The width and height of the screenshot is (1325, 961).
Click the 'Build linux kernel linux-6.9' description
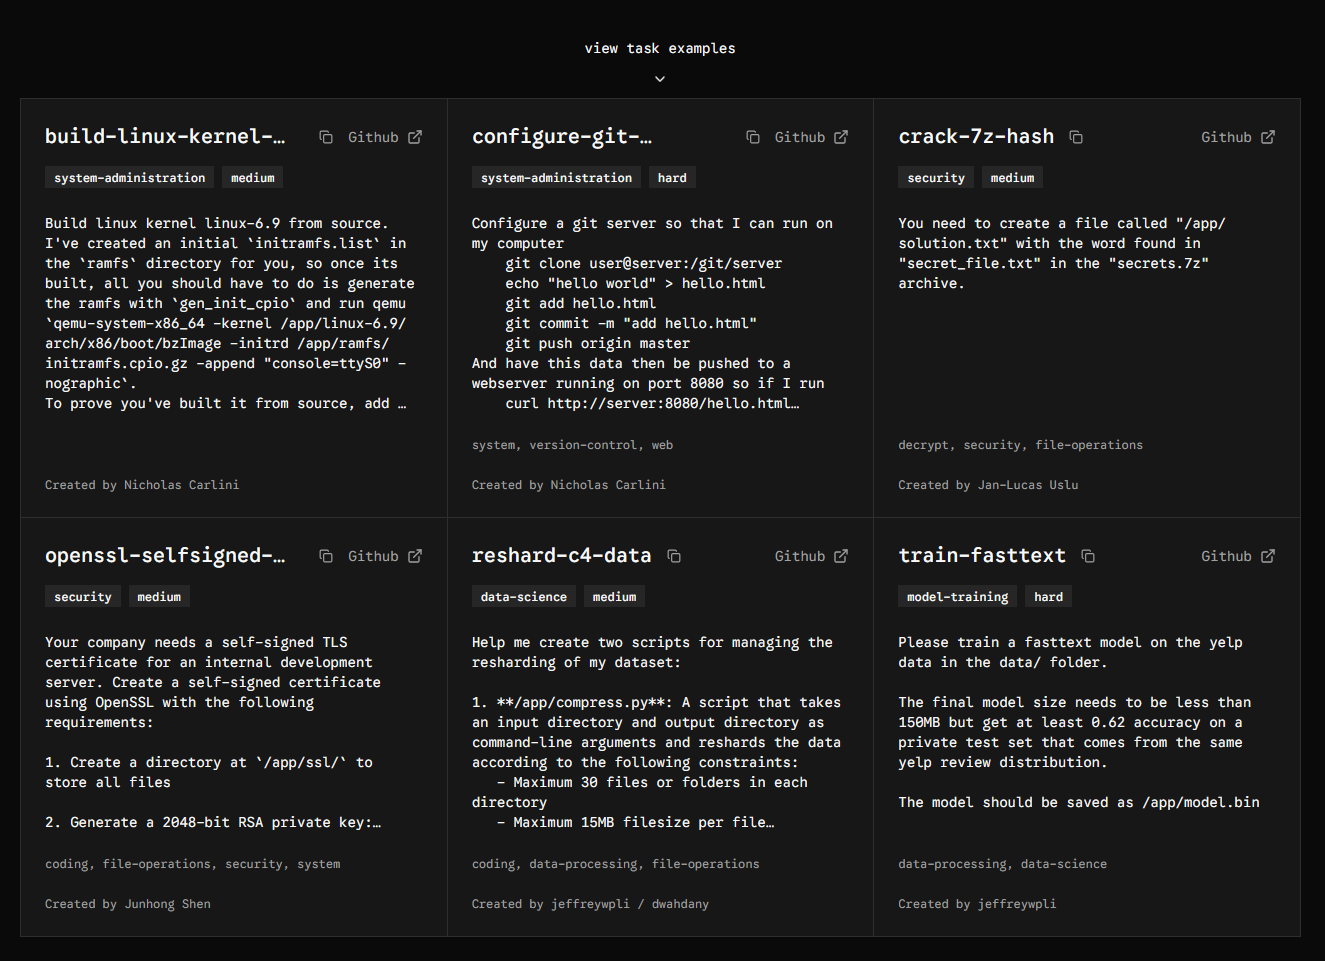(x=230, y=313)
